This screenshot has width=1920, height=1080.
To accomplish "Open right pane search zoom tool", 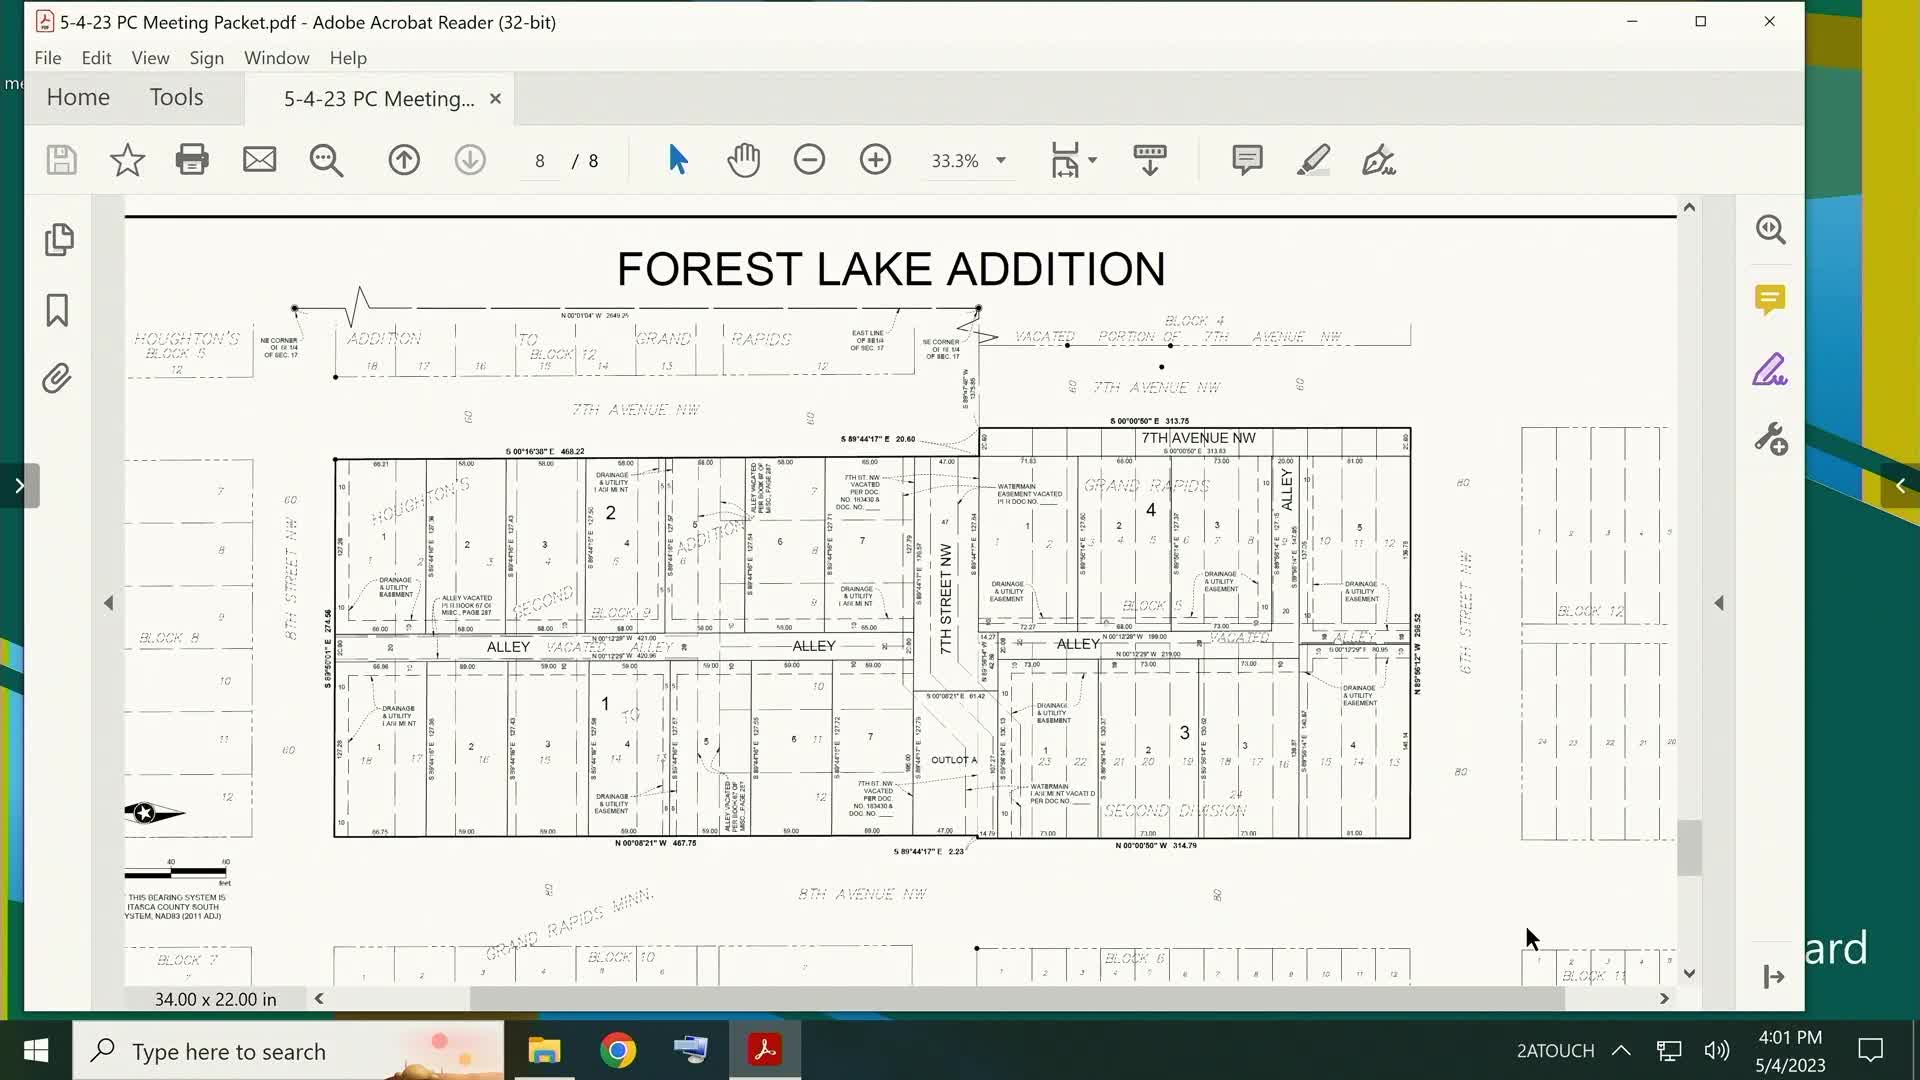I will point(1770,230).
